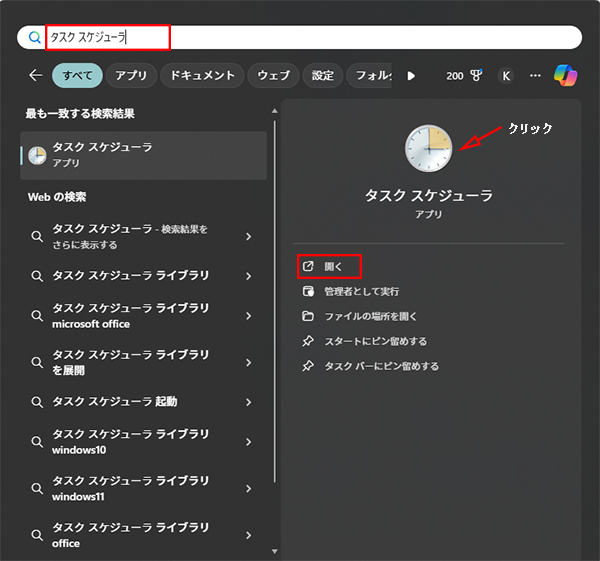600x561 pixels.
Task: Expand chevron for first タスク スケジューラ ライブラリ suggestion
Action: click(x=249, y=276)
